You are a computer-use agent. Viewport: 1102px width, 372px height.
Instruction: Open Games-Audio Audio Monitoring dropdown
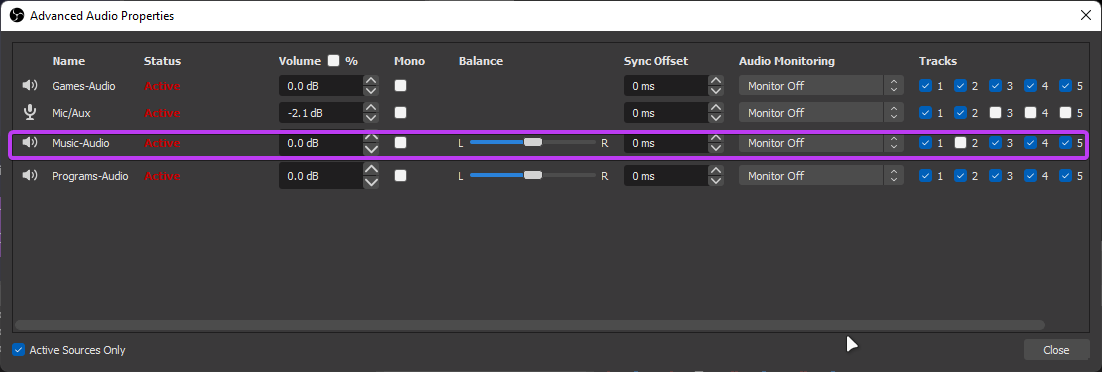[821, 86]
